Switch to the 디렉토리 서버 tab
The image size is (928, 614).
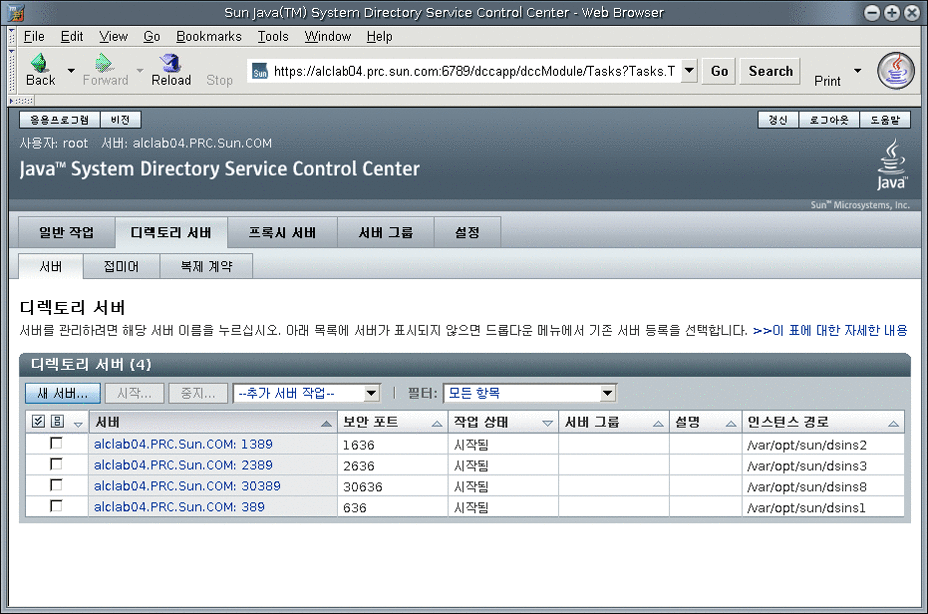[171, 232]
